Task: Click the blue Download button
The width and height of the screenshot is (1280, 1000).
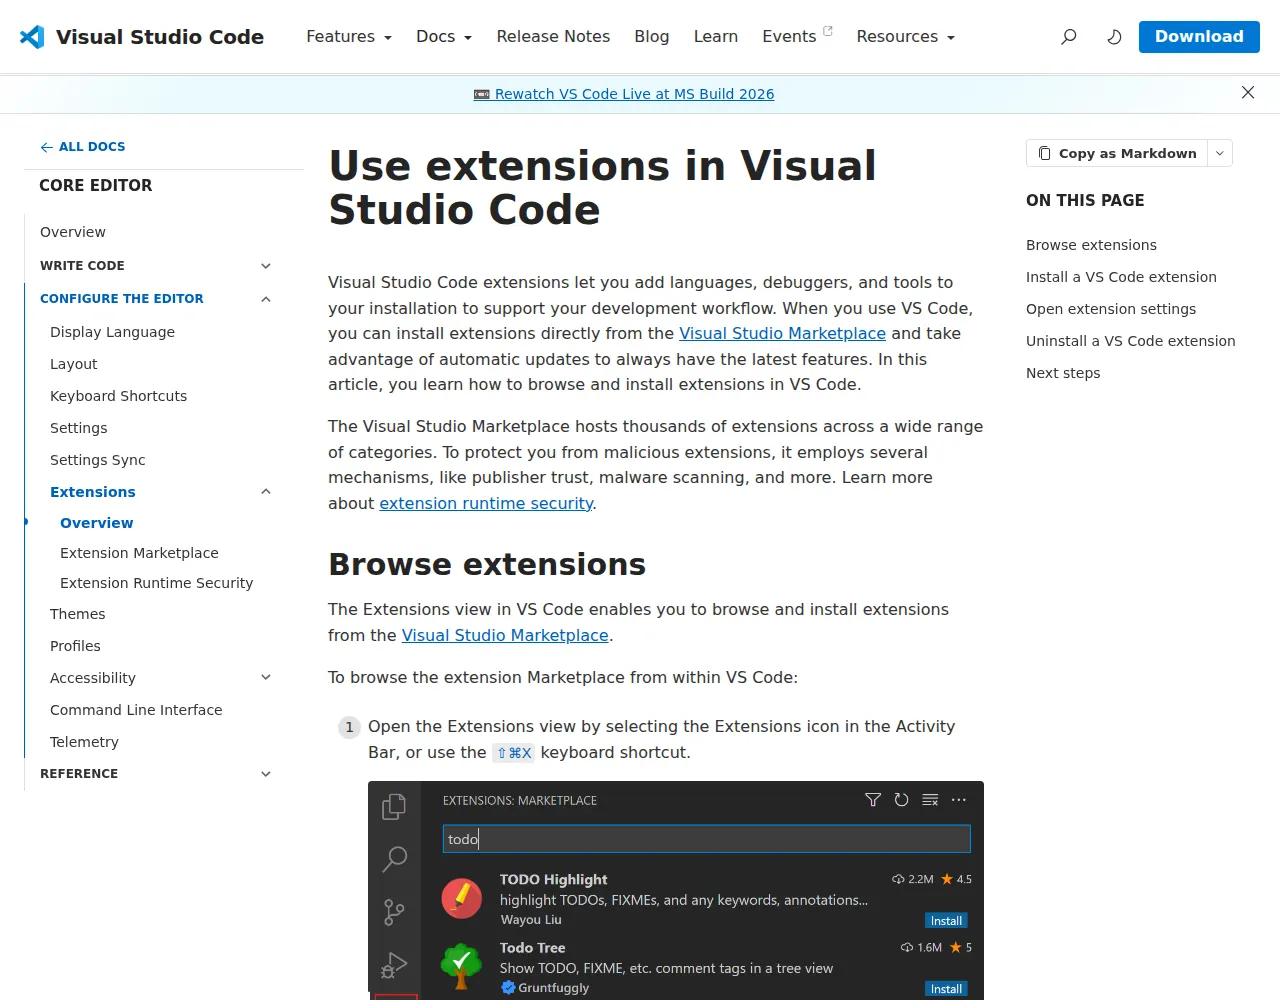Action: click(x=1199, y=37)
